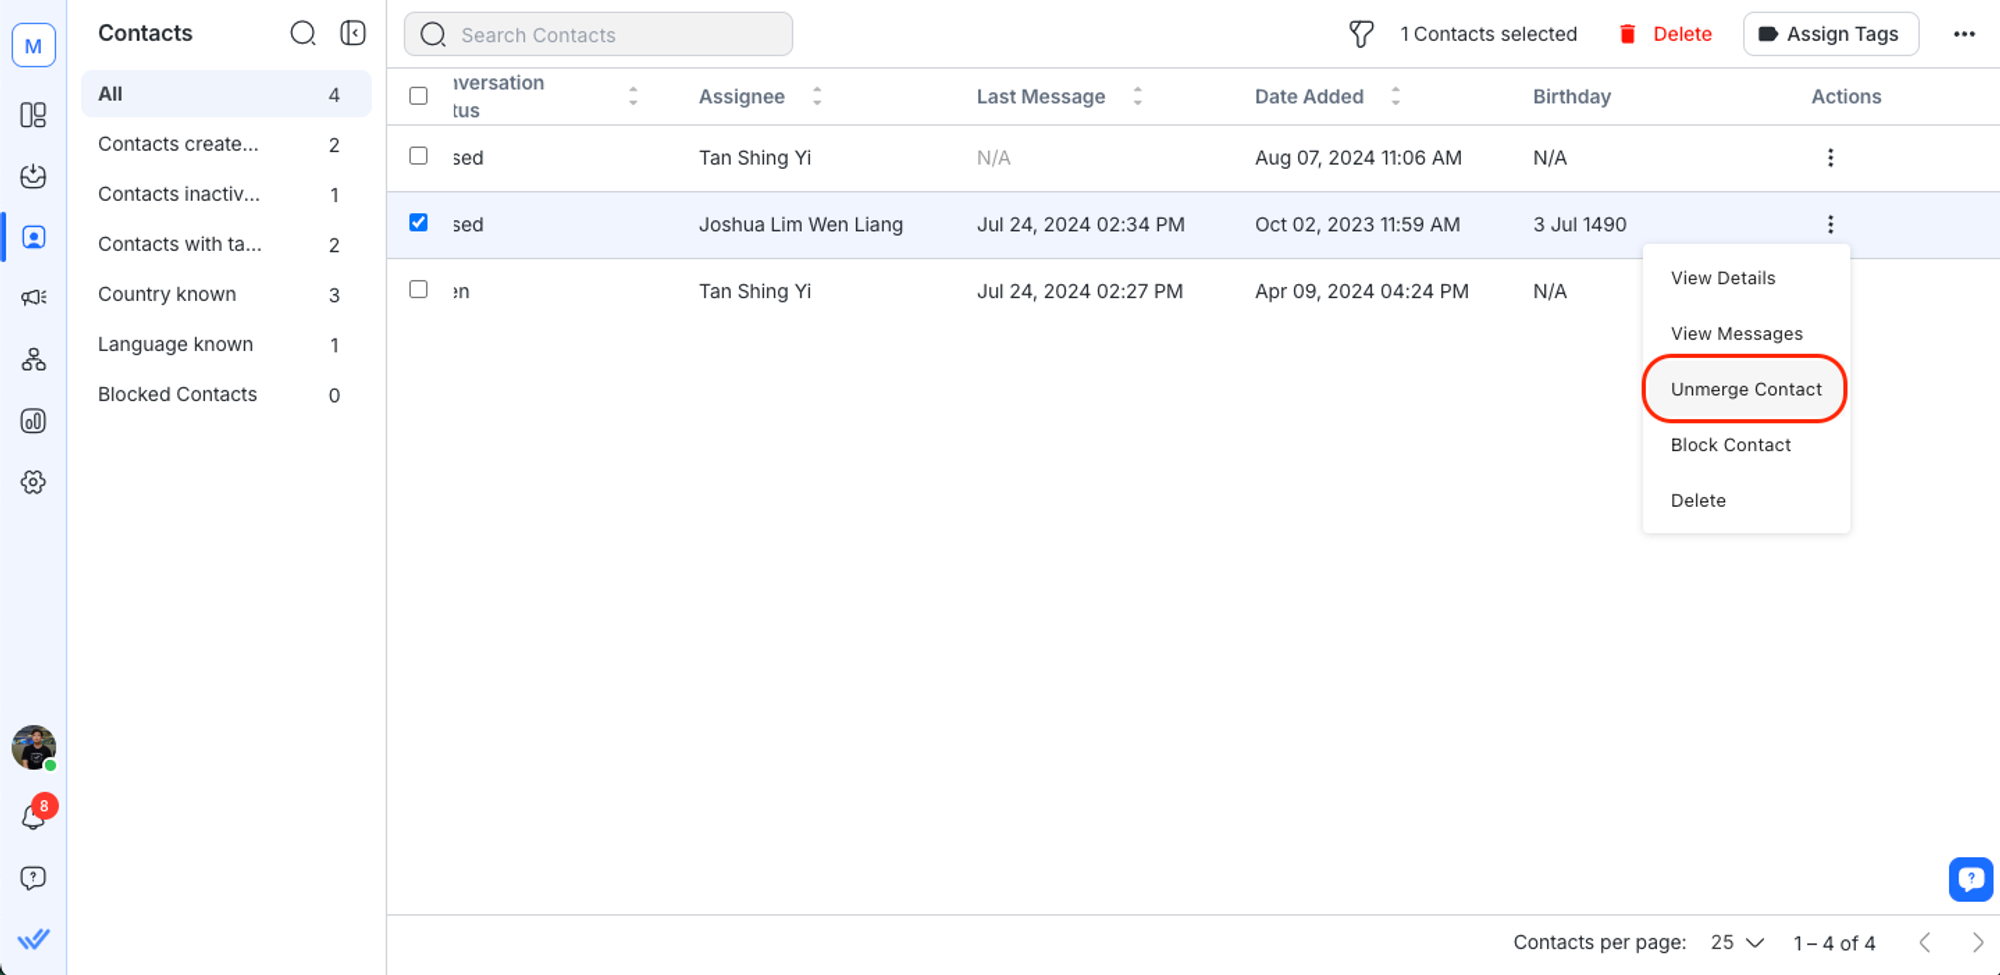Click the red Delete button in toolbar
The width and height of the screenshot is (2000, 975).
pyautogui.click(x=1666, y=34)
